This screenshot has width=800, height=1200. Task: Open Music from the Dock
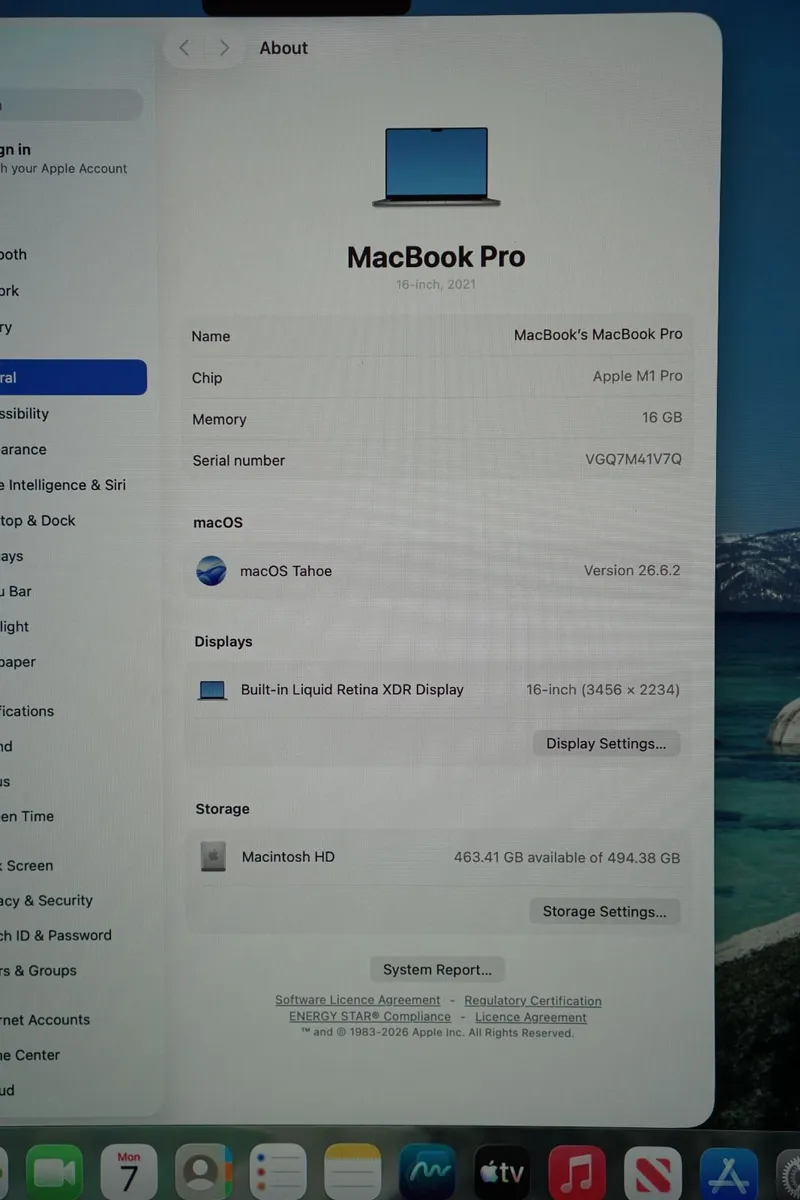[x=577, y=1172]
